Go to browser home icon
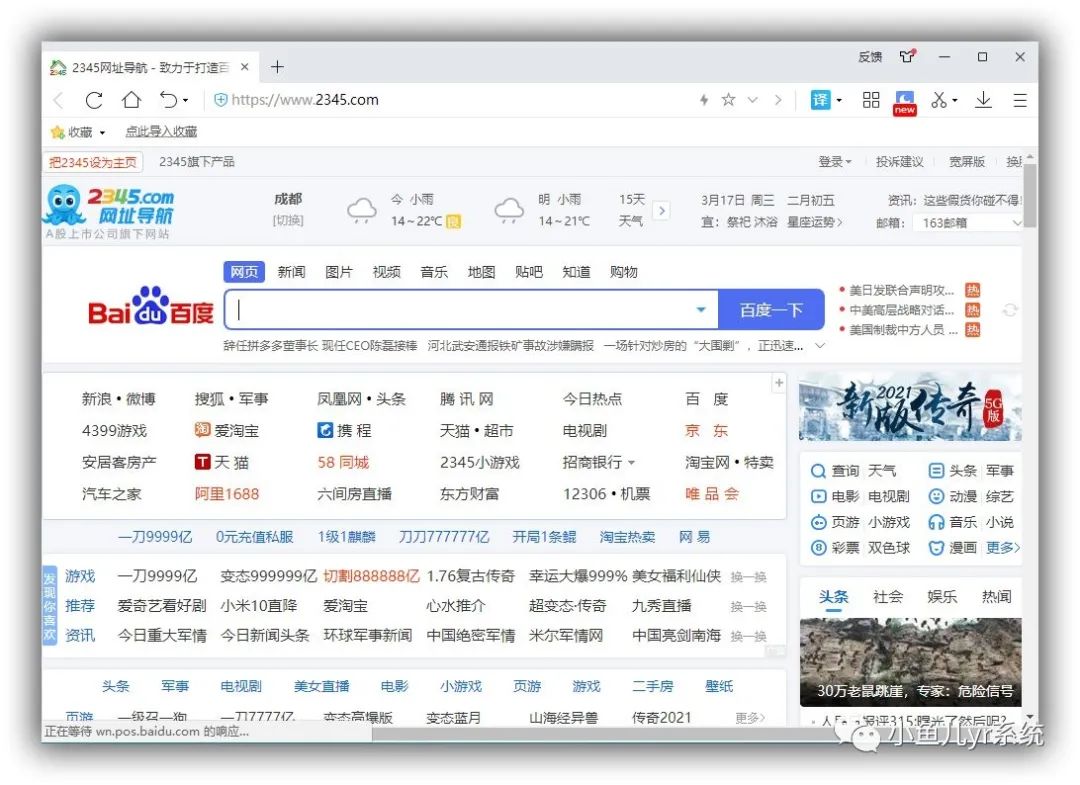The height and width of the screenshot is (785, 1080). 131,100
